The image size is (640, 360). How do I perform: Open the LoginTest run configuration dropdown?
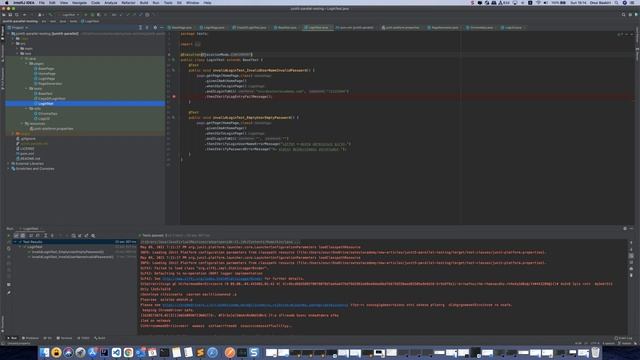[70, 15]
